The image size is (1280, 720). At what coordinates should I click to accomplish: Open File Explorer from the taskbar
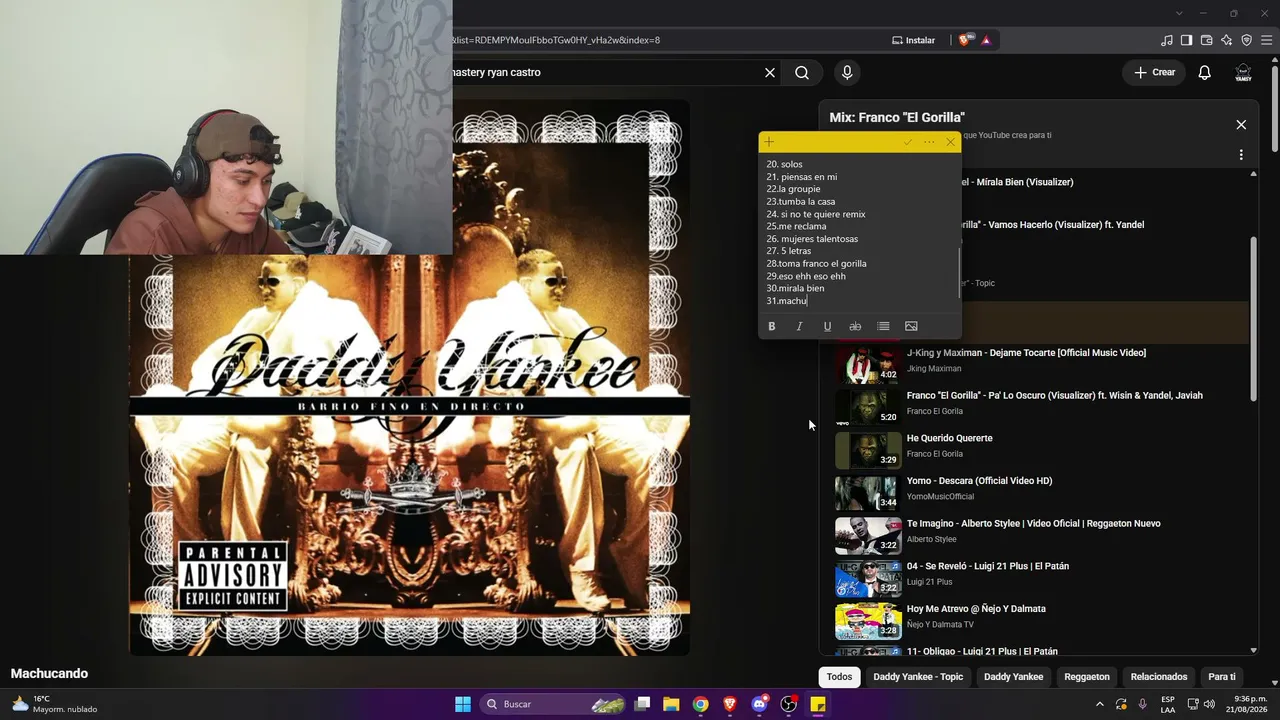tap(671, 704)
